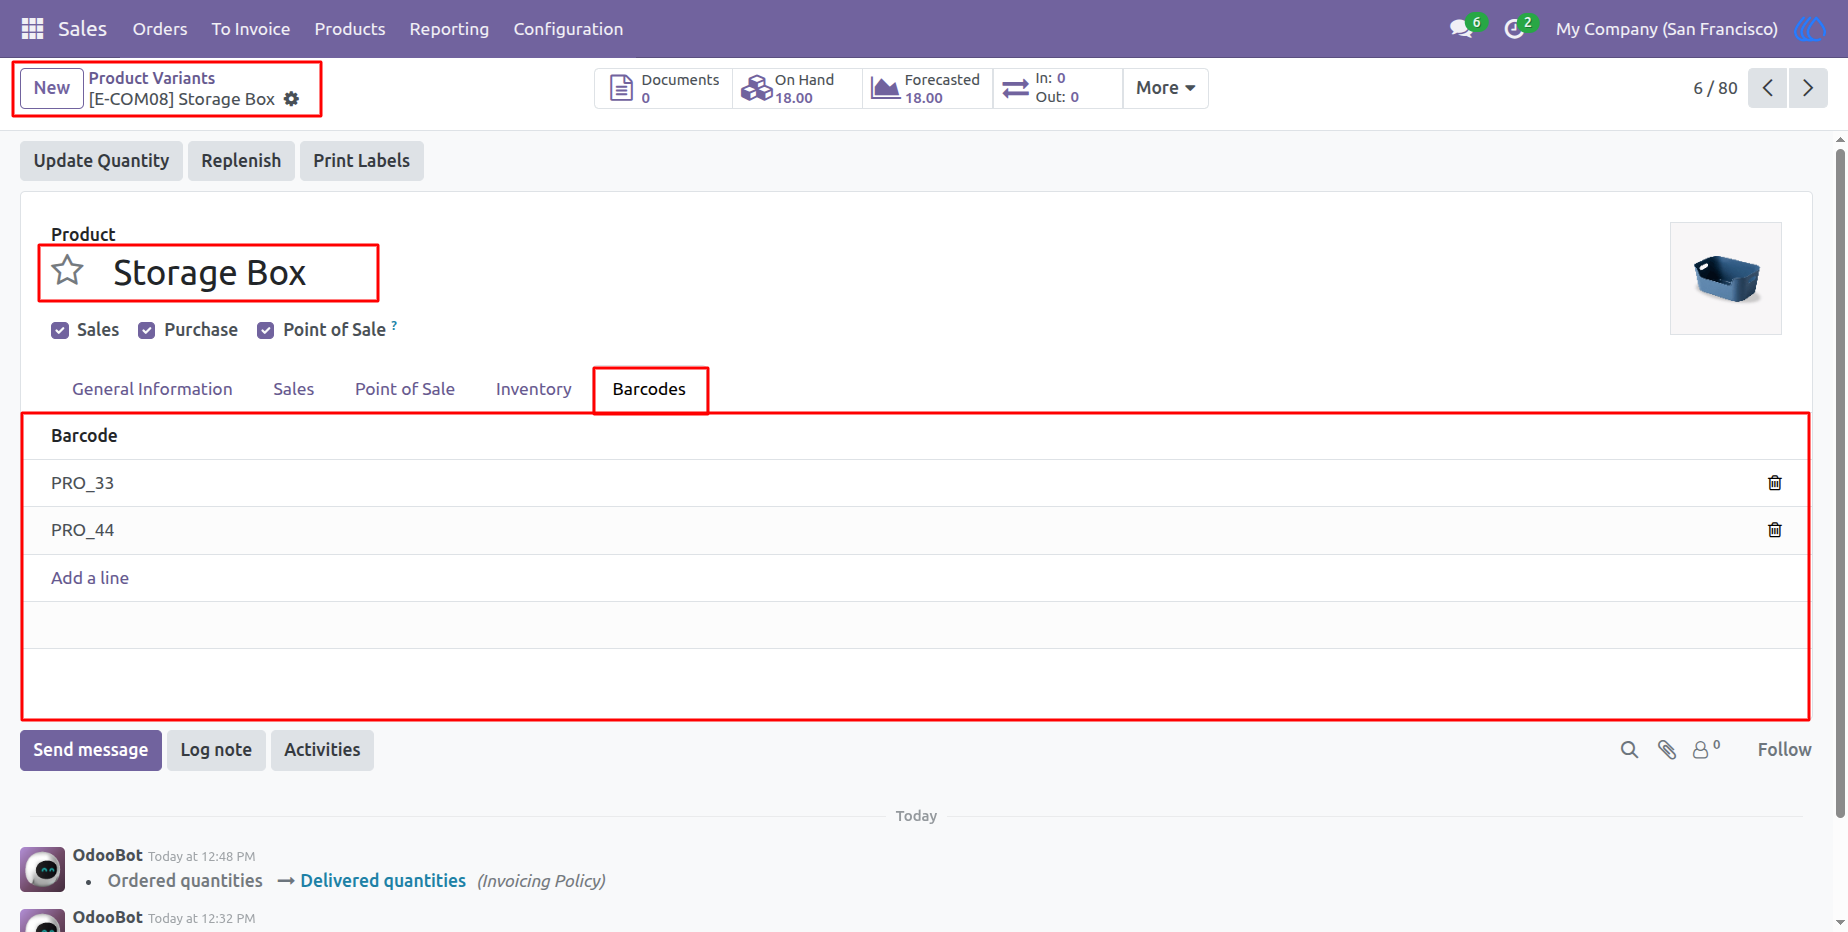
Task: Uncheck the Purchase checkbox
Action: click(147, 331)
